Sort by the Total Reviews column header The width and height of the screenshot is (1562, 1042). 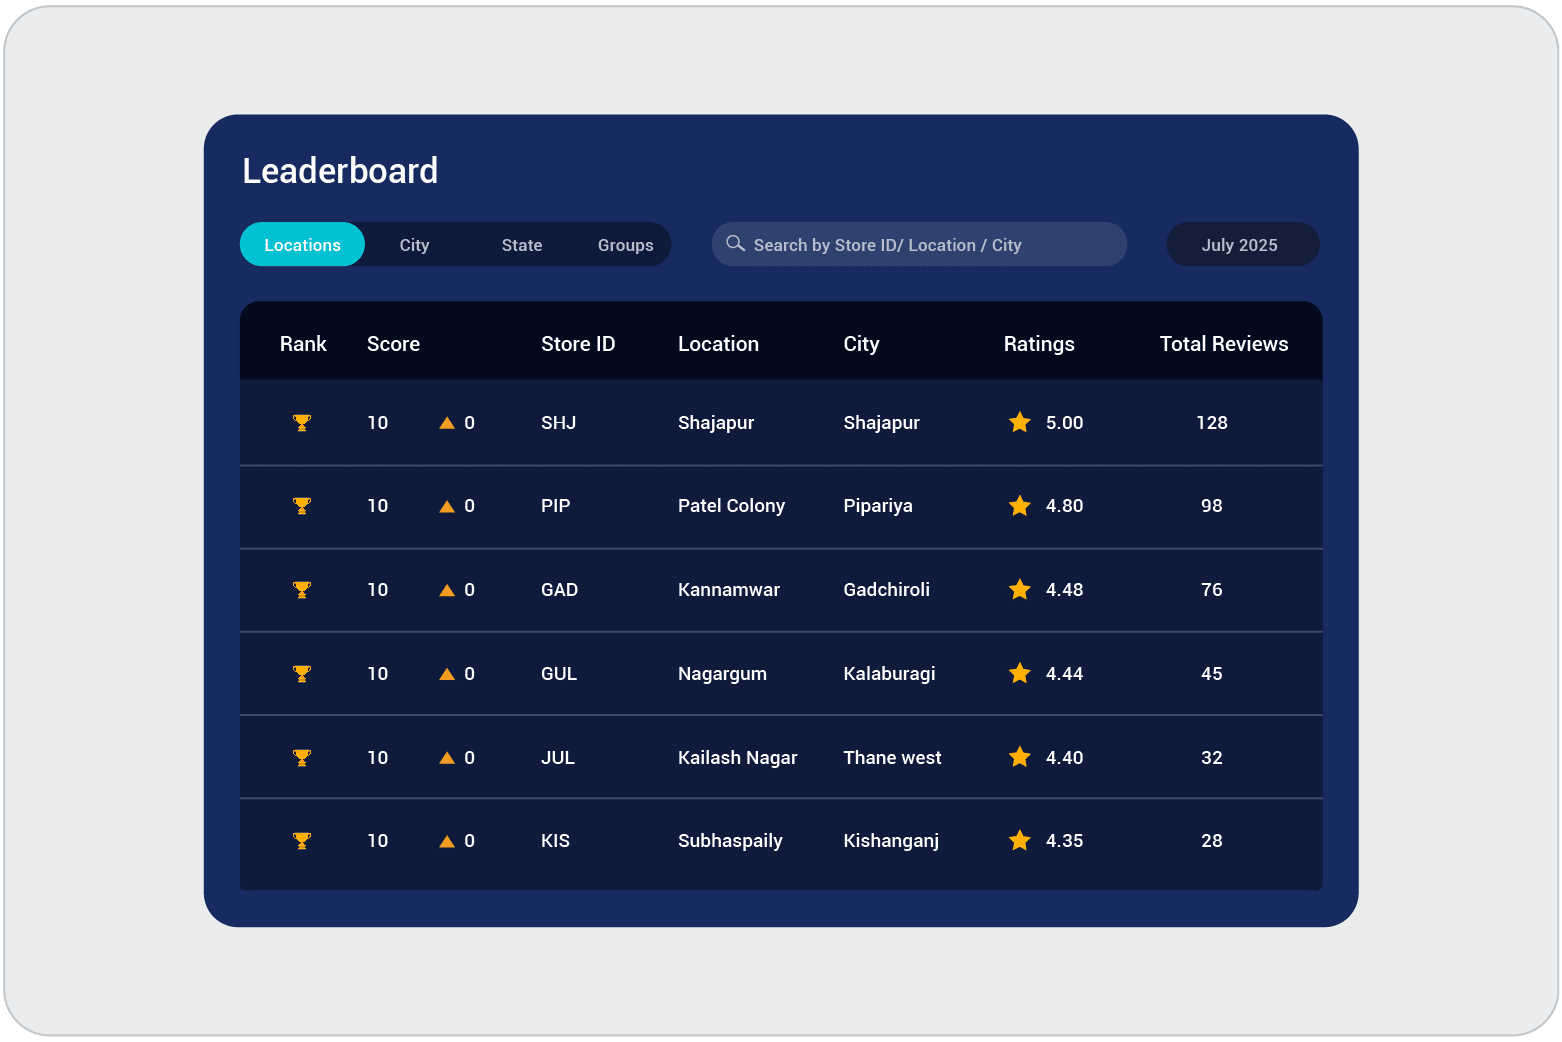1223,344
